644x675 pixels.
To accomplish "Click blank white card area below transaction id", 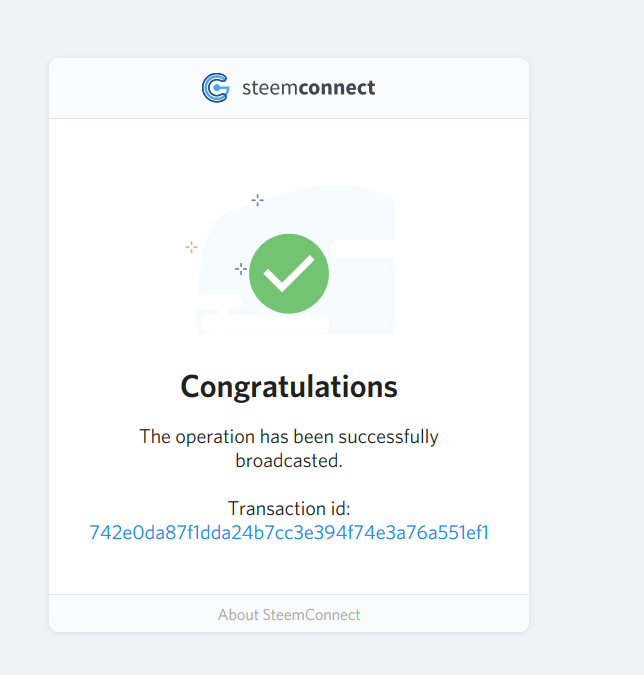I will pos(289,568).
